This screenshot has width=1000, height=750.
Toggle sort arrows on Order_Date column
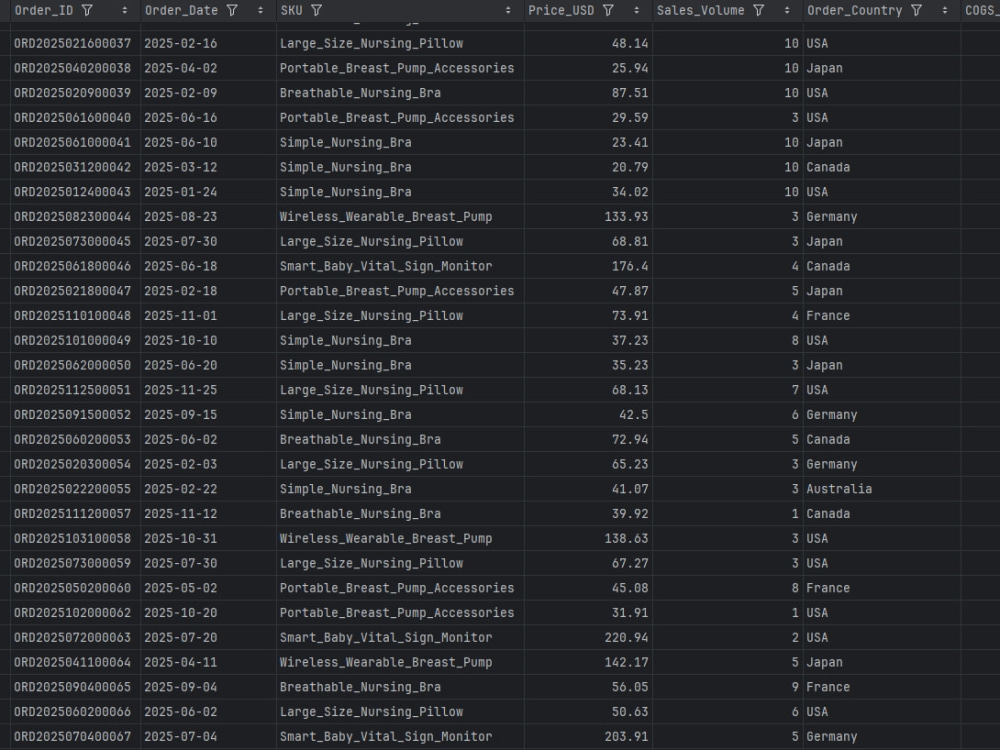pos(260,10)
